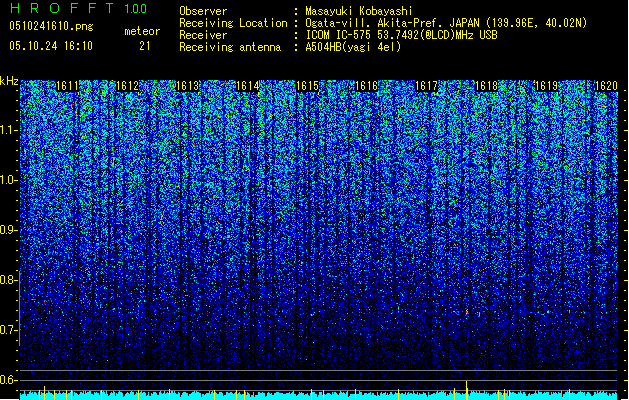
Task: Click the 1616 time marker
Action: coord(367,86)
